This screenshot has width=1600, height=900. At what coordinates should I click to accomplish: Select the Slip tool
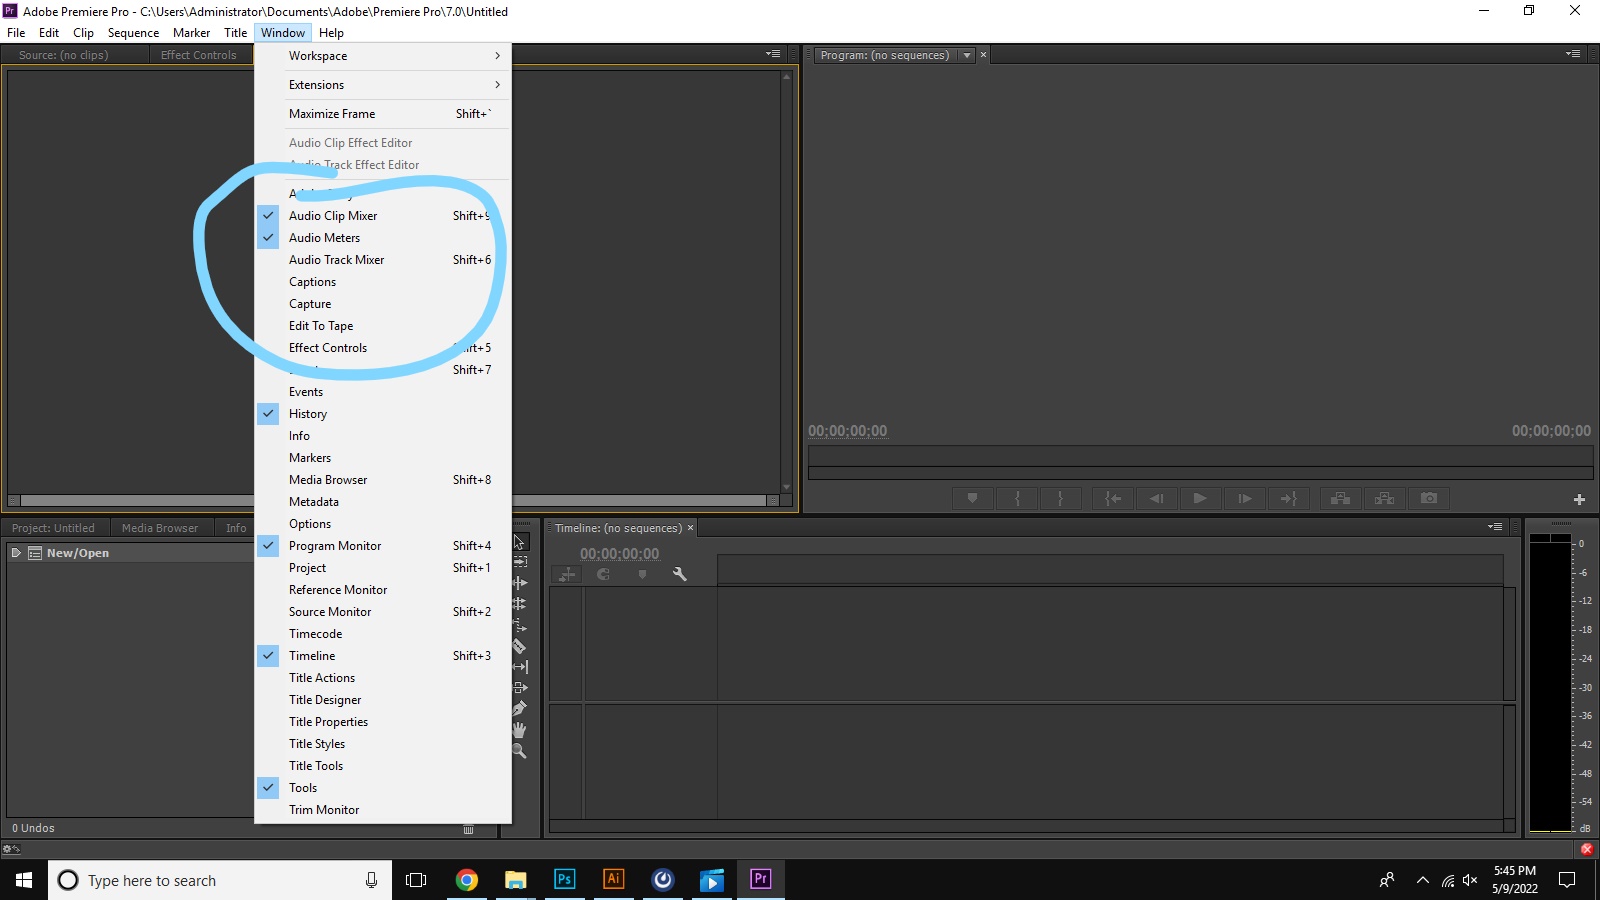click(519, 667)
